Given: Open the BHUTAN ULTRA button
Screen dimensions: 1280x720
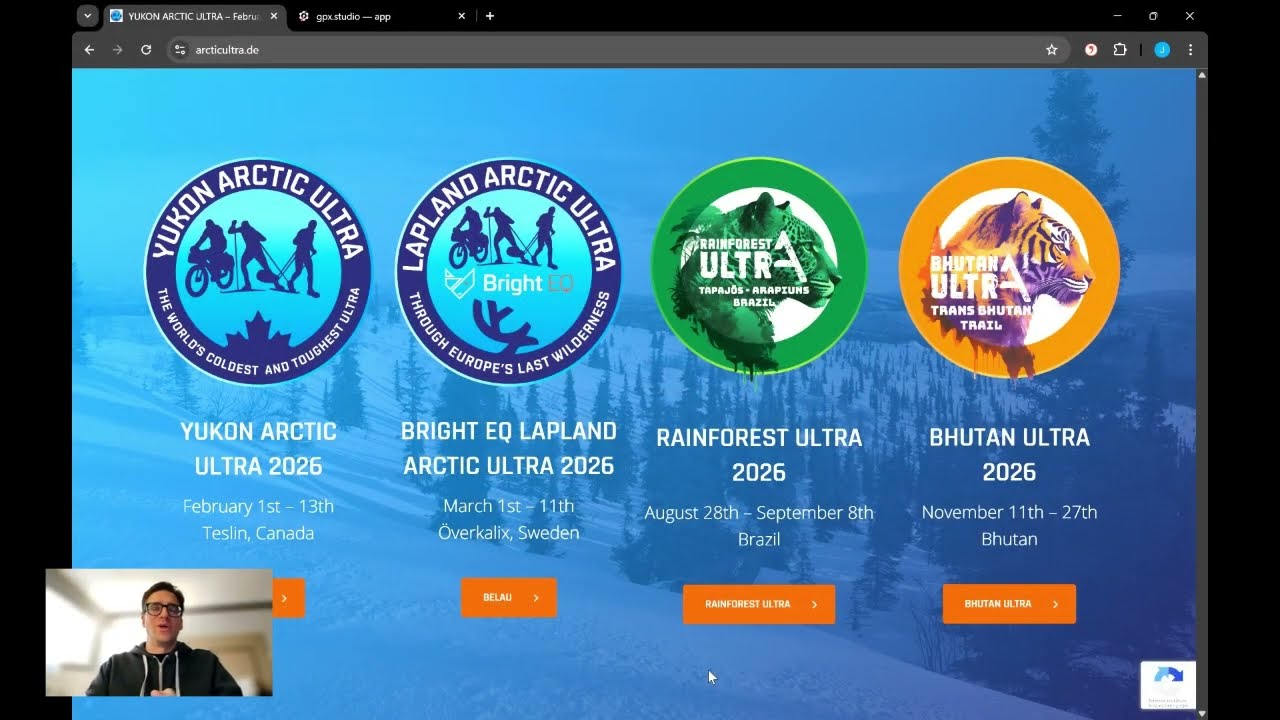Looking at the screenshot, I should click(1009, 604).
